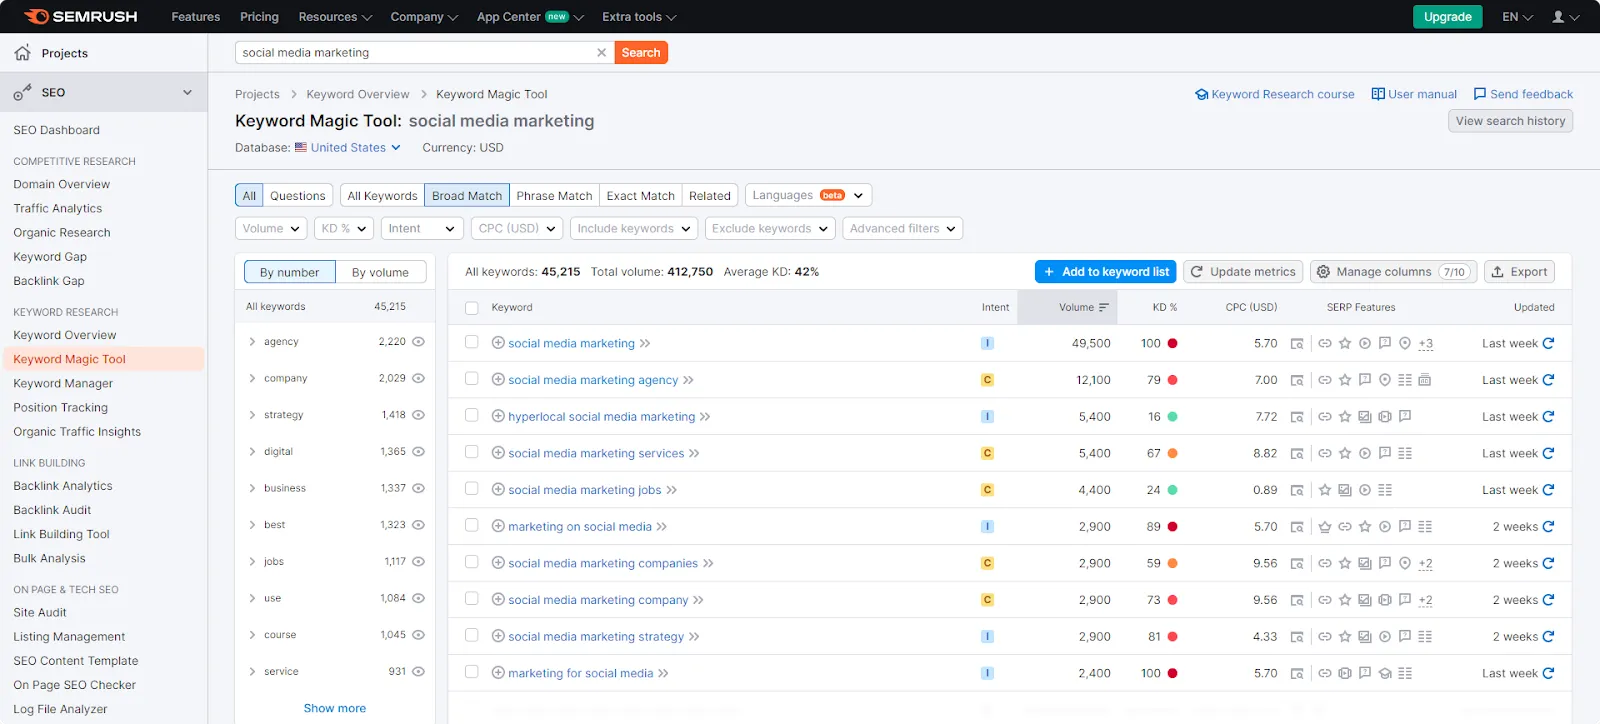
Task: Expand the agency keyword group
Action: pos(252,341)
